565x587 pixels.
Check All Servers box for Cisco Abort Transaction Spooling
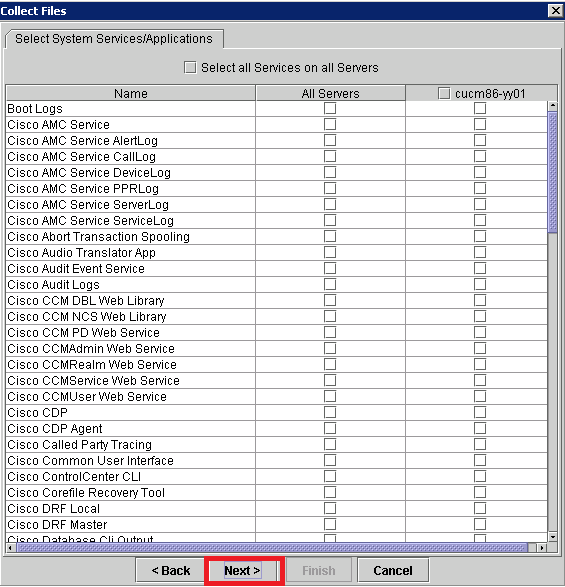click(x=330, y=237)
